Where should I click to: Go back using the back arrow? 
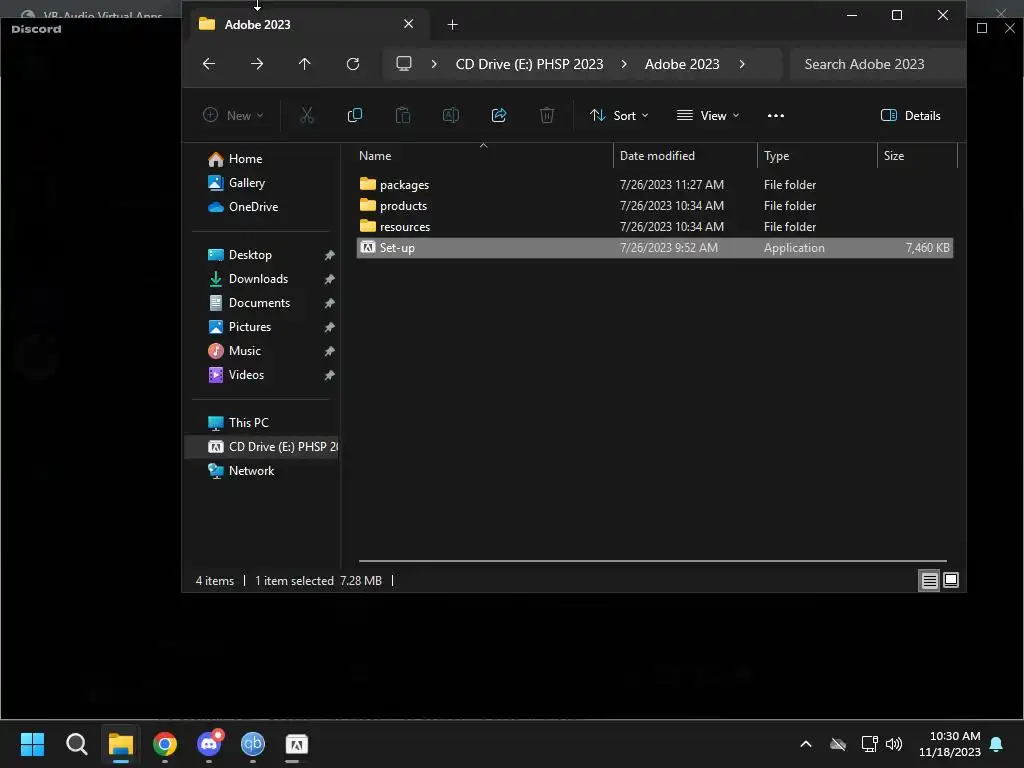click(x=209, y=64)
